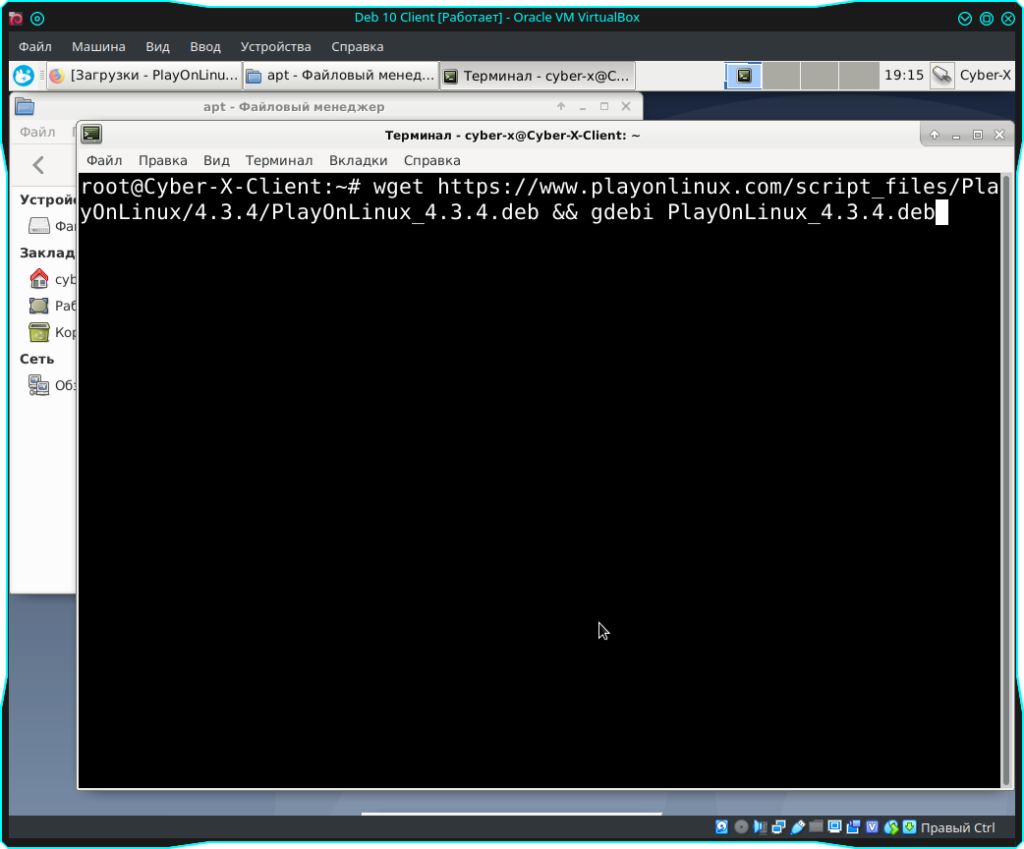Click the VirtualBox audio status icon
The image size is (1024, 849).
(760, 827)
